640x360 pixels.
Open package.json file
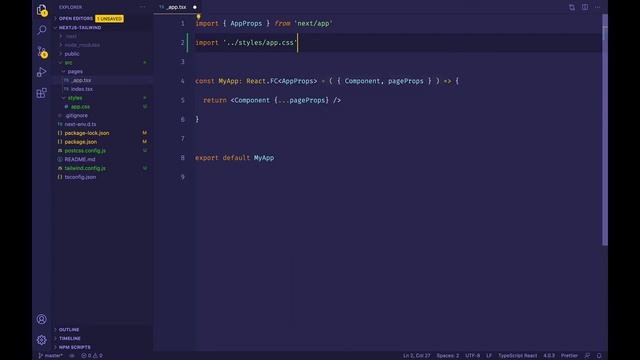(80, 142)
